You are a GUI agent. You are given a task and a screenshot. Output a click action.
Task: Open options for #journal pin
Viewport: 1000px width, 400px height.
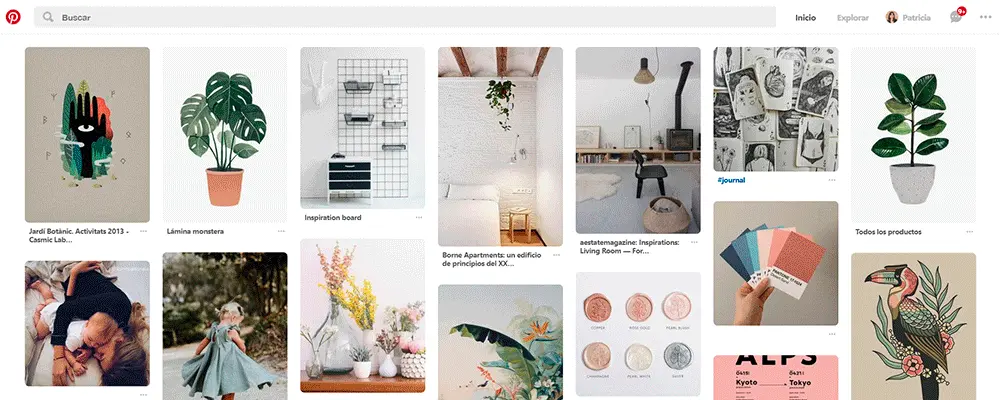click(x=832, y=181)
